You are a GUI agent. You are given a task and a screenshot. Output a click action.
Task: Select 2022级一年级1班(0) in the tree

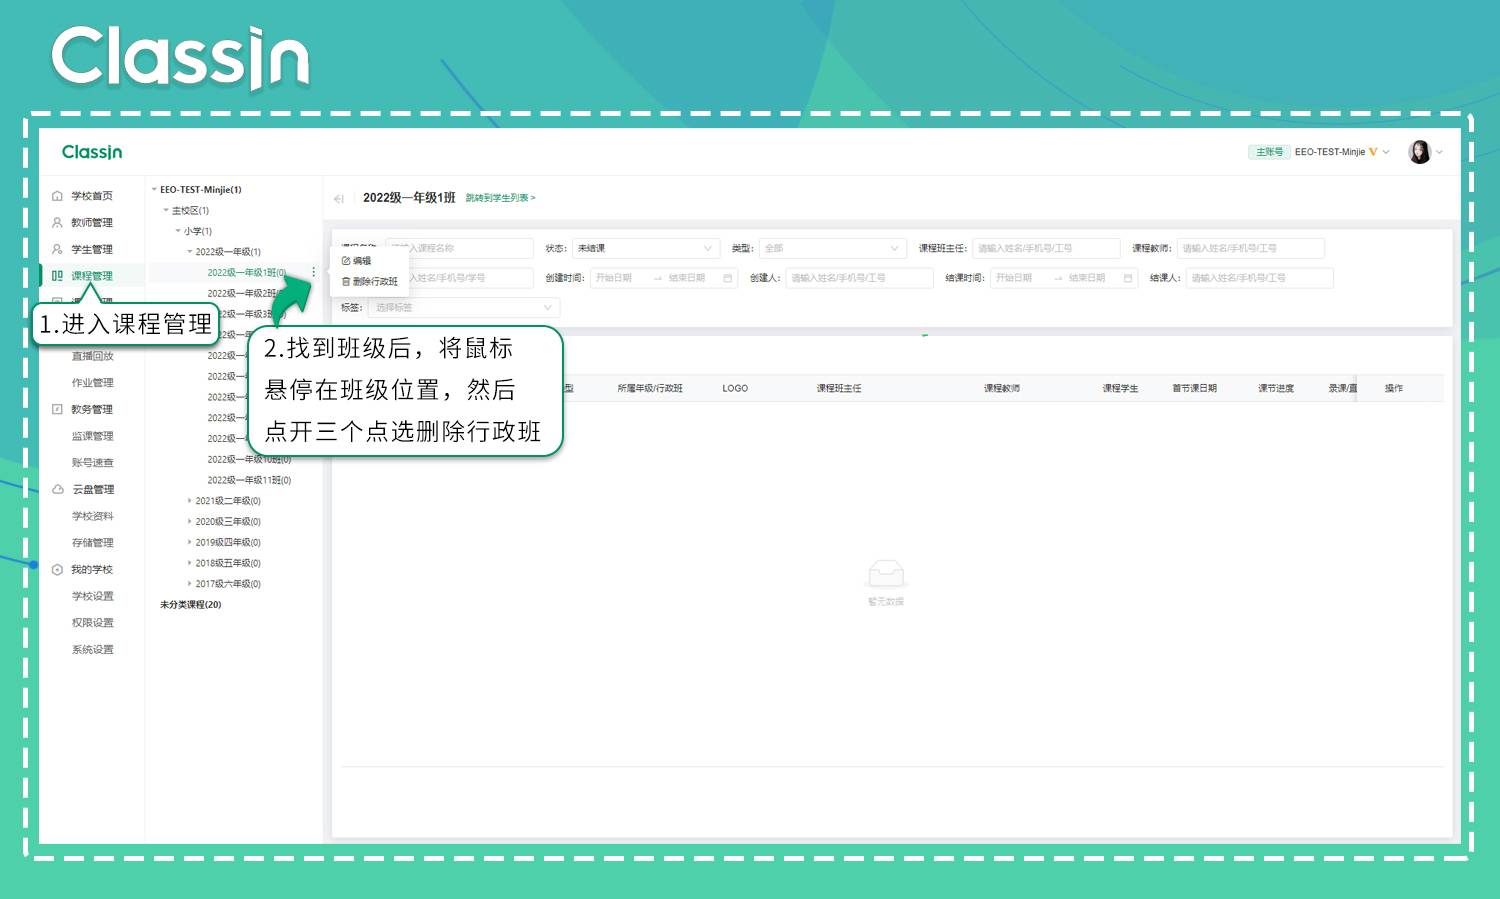pos(246,273)
